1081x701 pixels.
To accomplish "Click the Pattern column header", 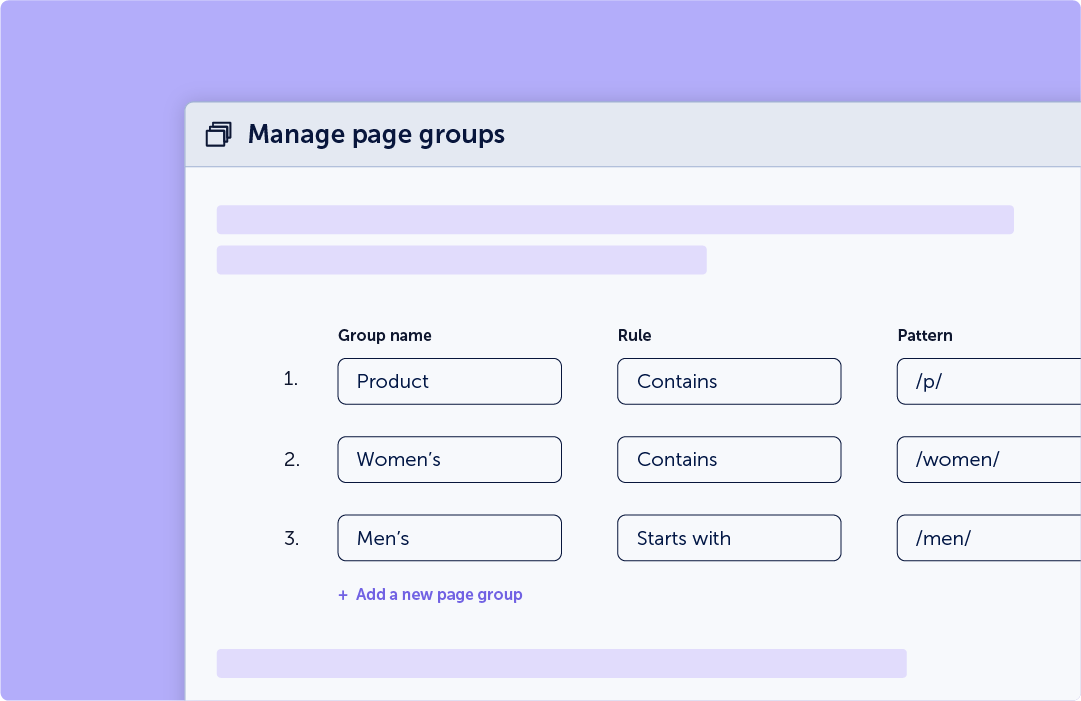I will [x=925, y=335].
